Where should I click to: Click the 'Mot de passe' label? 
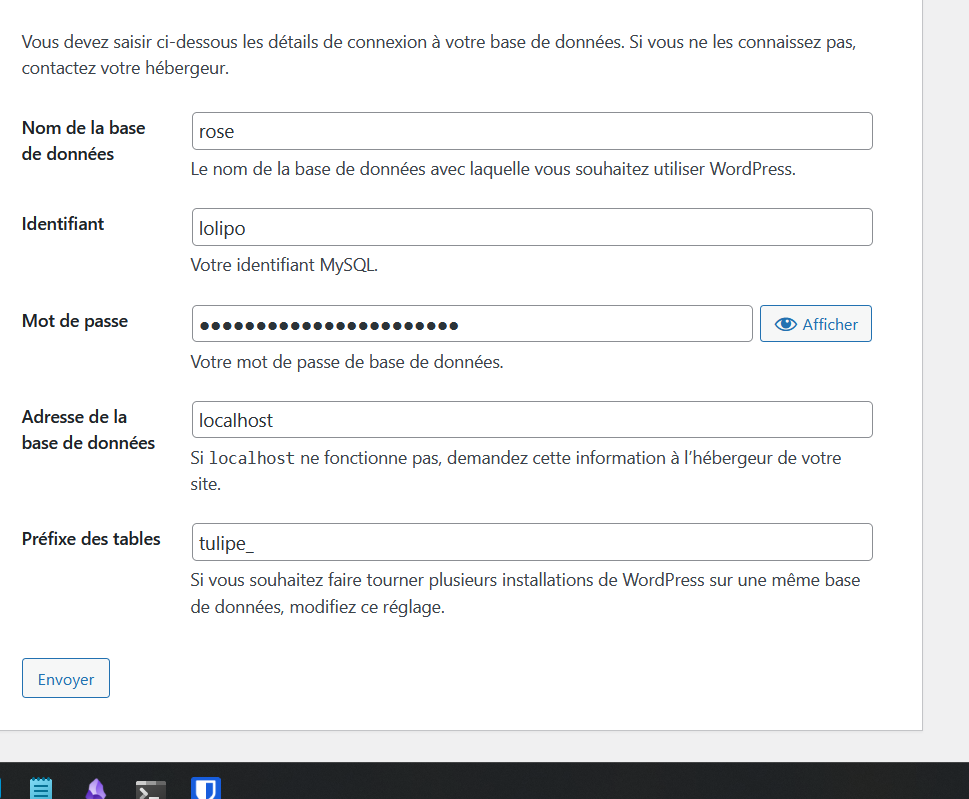coord(75,321)
